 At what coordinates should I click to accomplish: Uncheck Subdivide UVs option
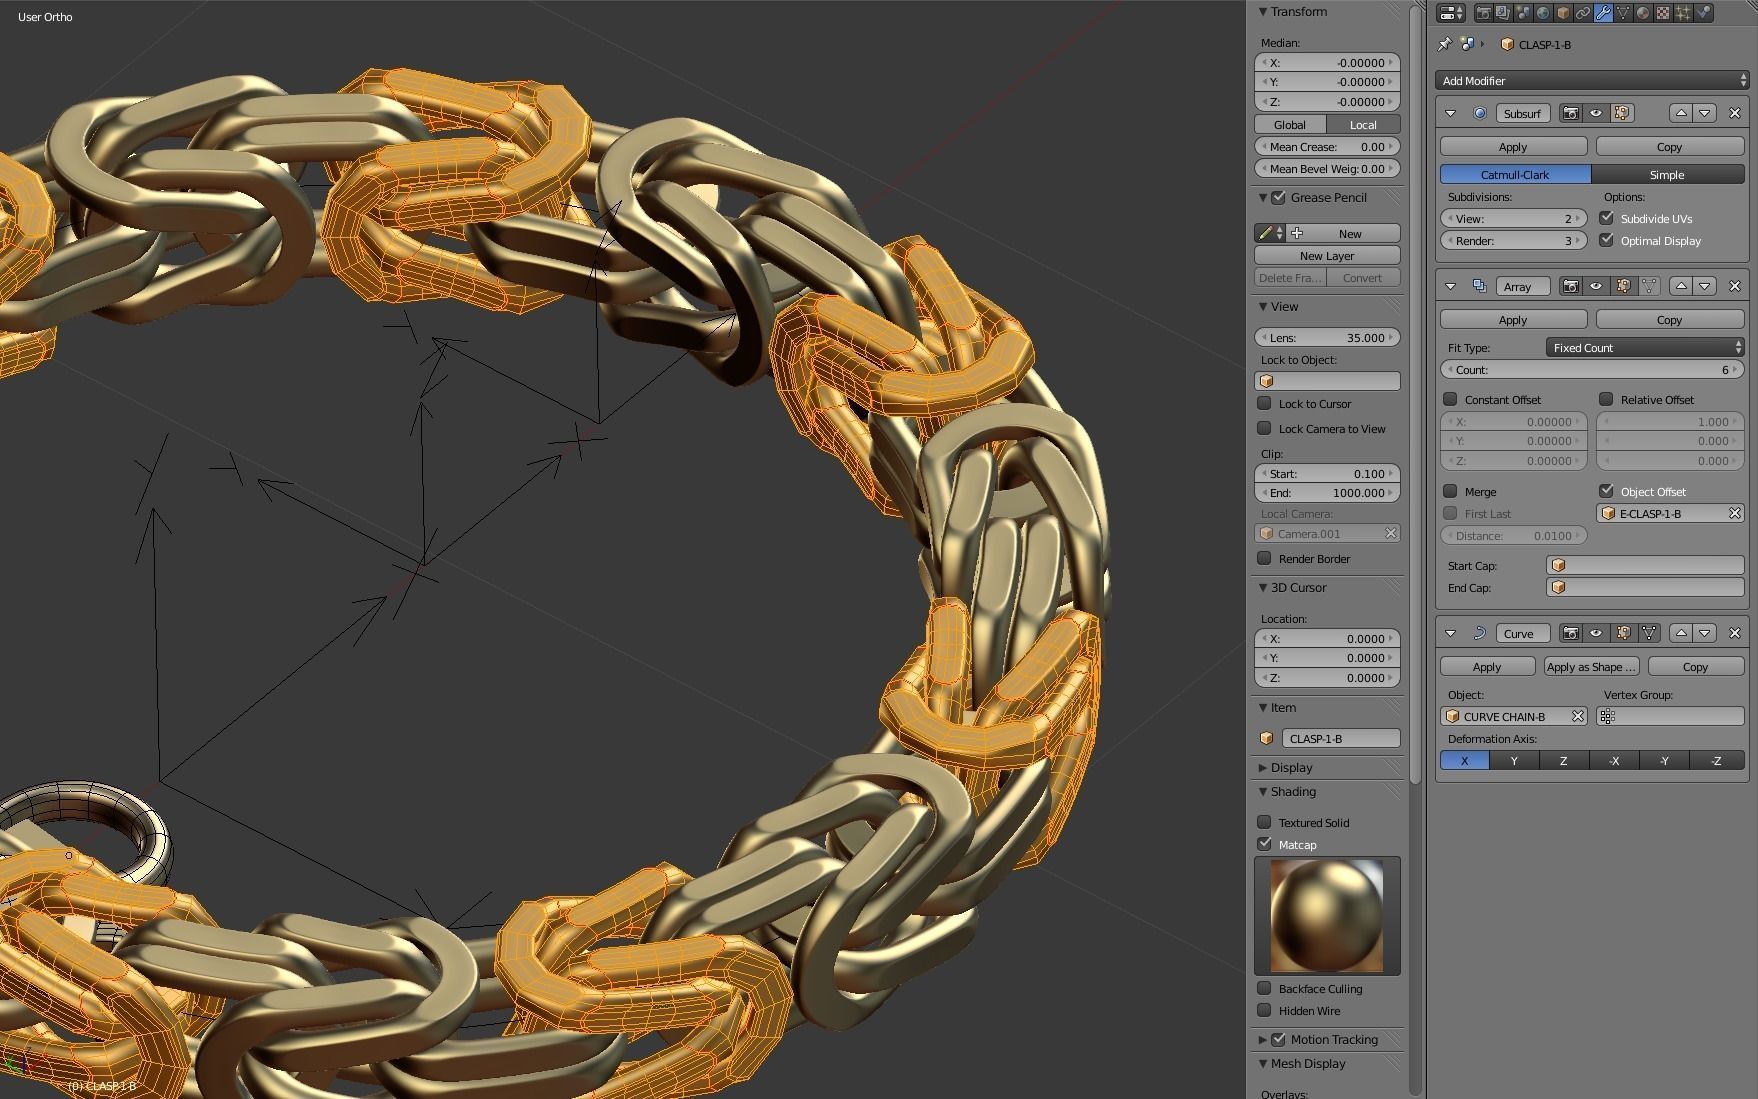tap(1606, 218)
